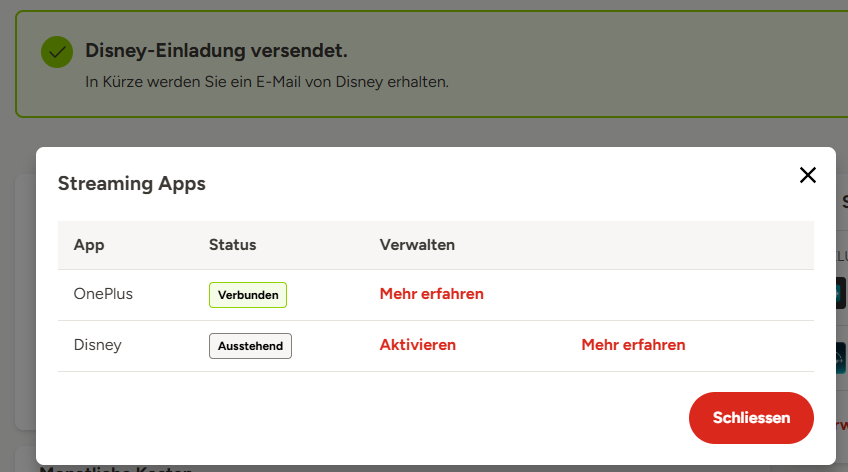Select the OnePlus app name
The height and width of the screenshot is (472, 848).
point(103,294)
